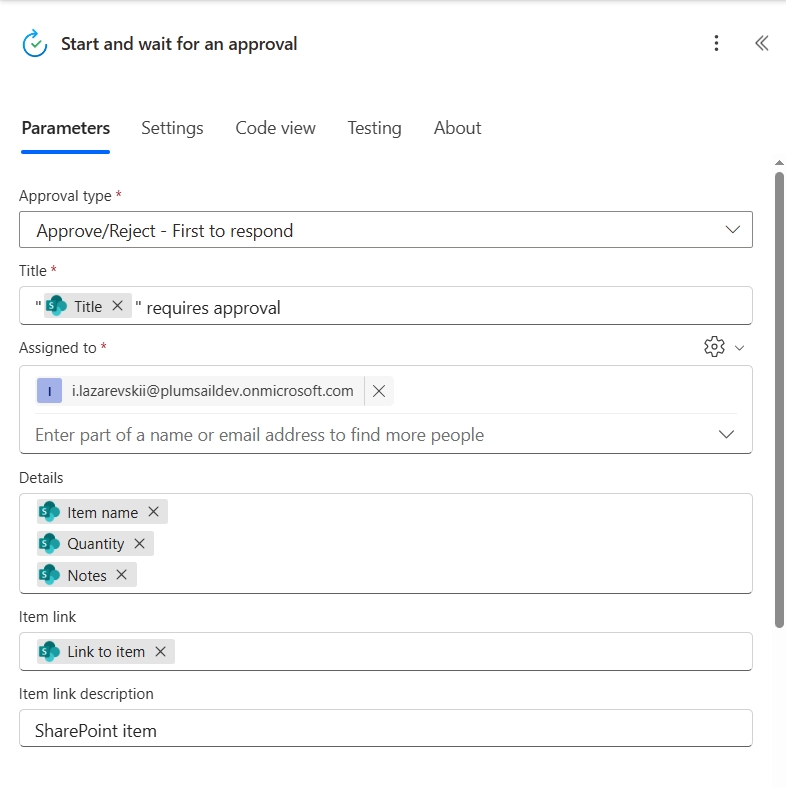Remove the Notes token from Details

(x=121, y=574)
